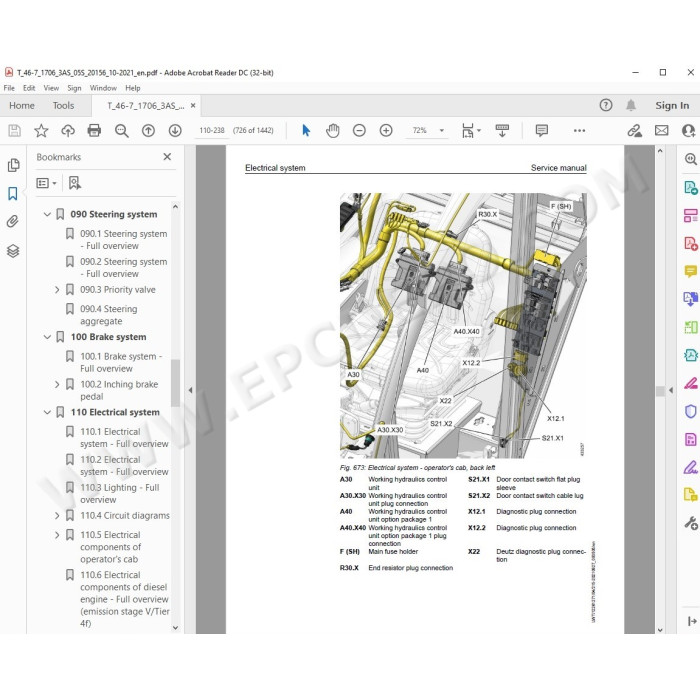Image resolution: width=700 pixels, height=700 pixels.
Task: Collapse navigation pane left arrow
Action: click(190, 390)
